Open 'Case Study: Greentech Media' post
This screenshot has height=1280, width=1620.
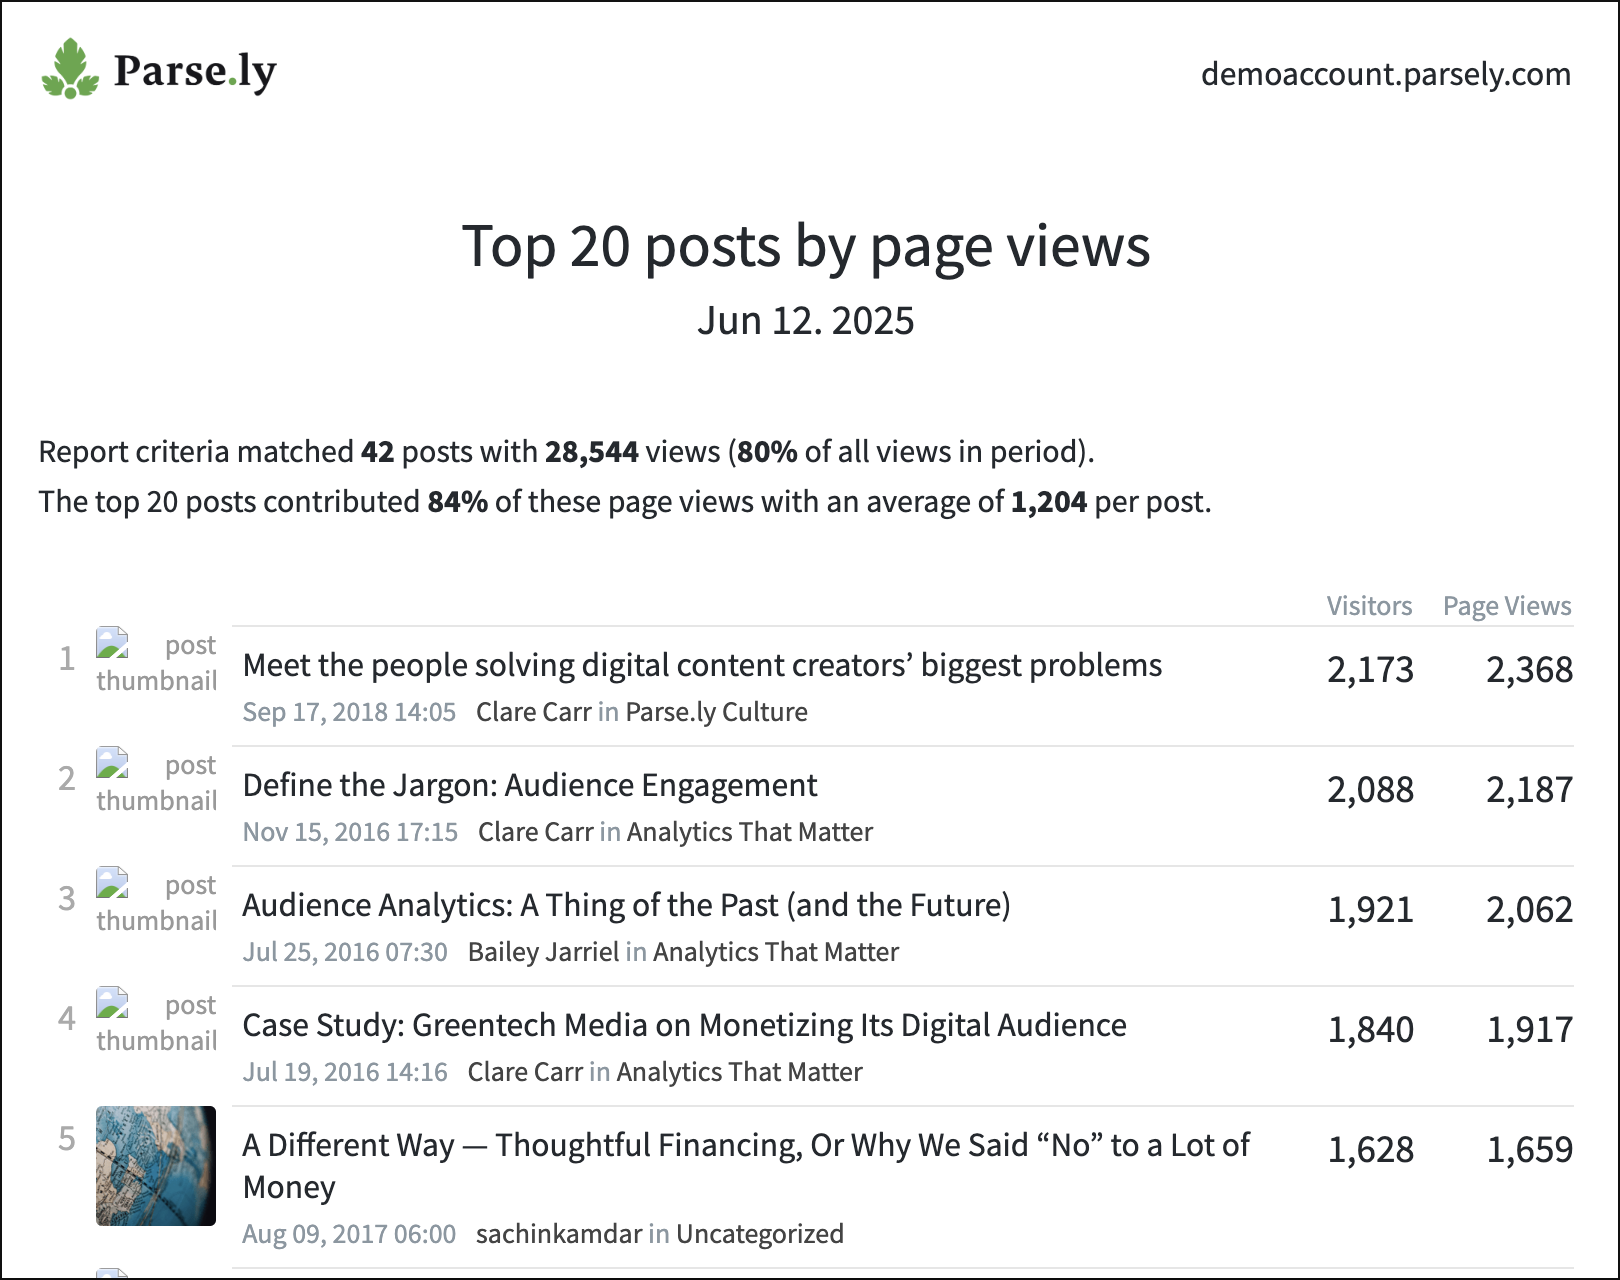(x=685, y=1025)
